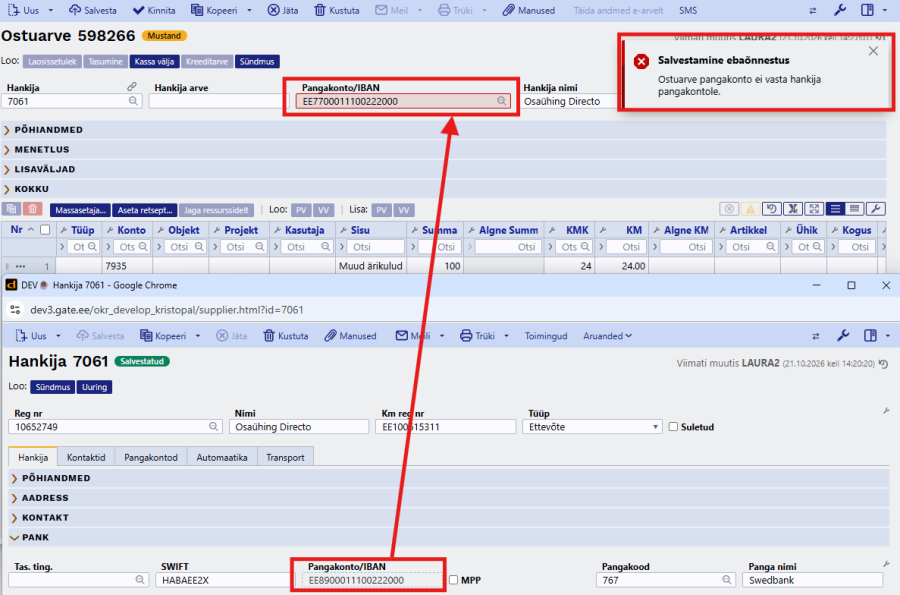Image resolution: width=900 pixels, height=595 pixels.
Task: Toggle the Suletud checkbox
Action: (x=673, y=427)
